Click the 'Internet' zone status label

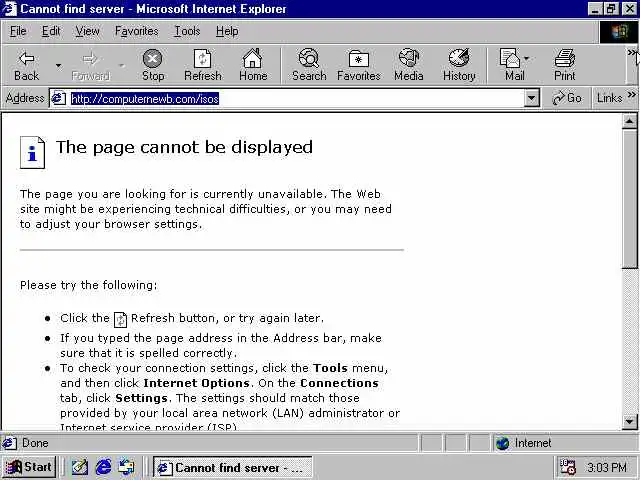(x=533, y=443)
